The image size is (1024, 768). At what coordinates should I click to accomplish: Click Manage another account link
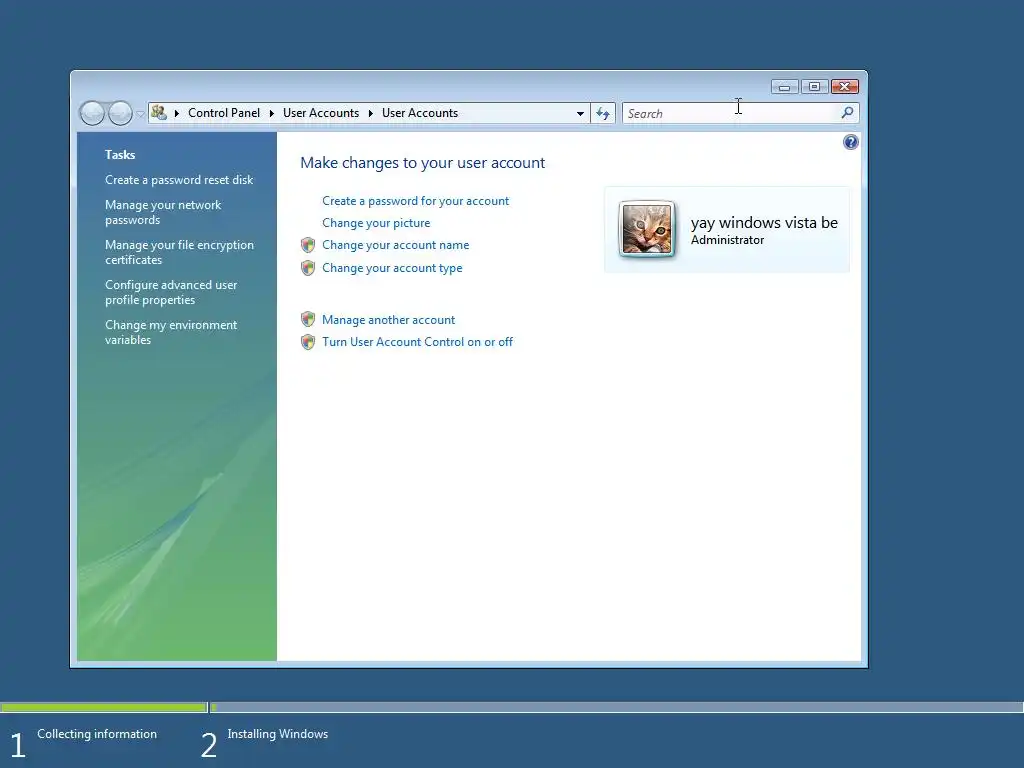tap(388, 320)
